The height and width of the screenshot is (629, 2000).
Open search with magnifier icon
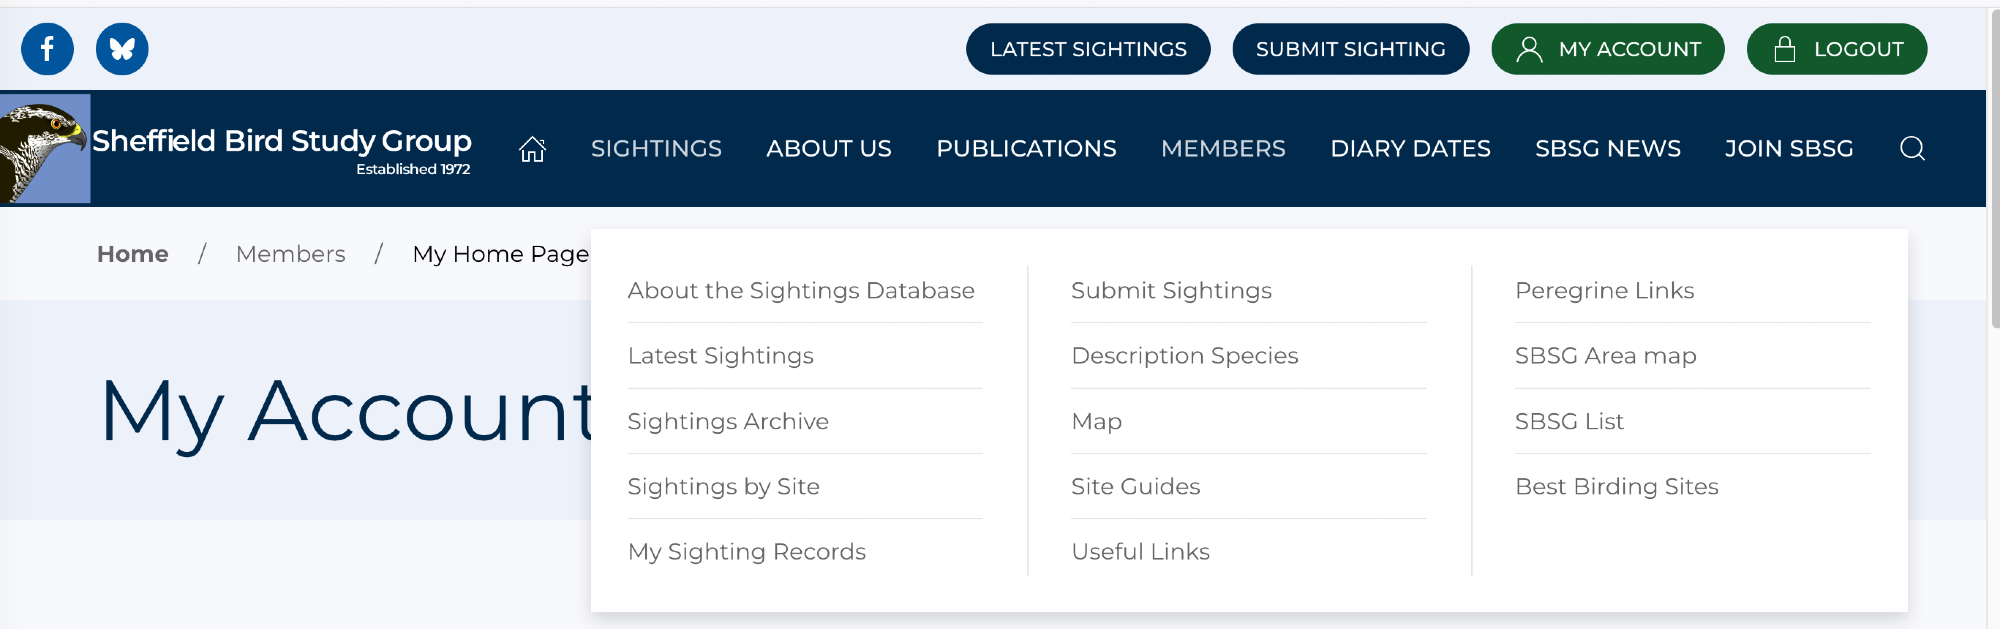(1912, 149)
